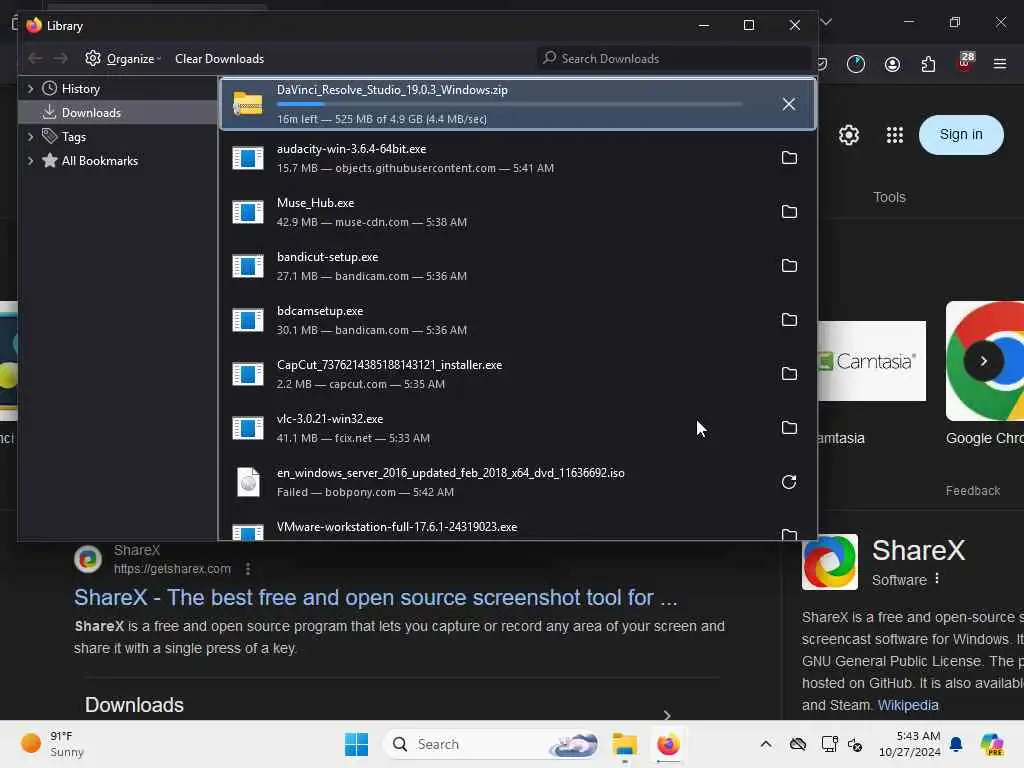Select Tags in the sidebar
Screen dimensions: 1024x768
pos(74,137)
